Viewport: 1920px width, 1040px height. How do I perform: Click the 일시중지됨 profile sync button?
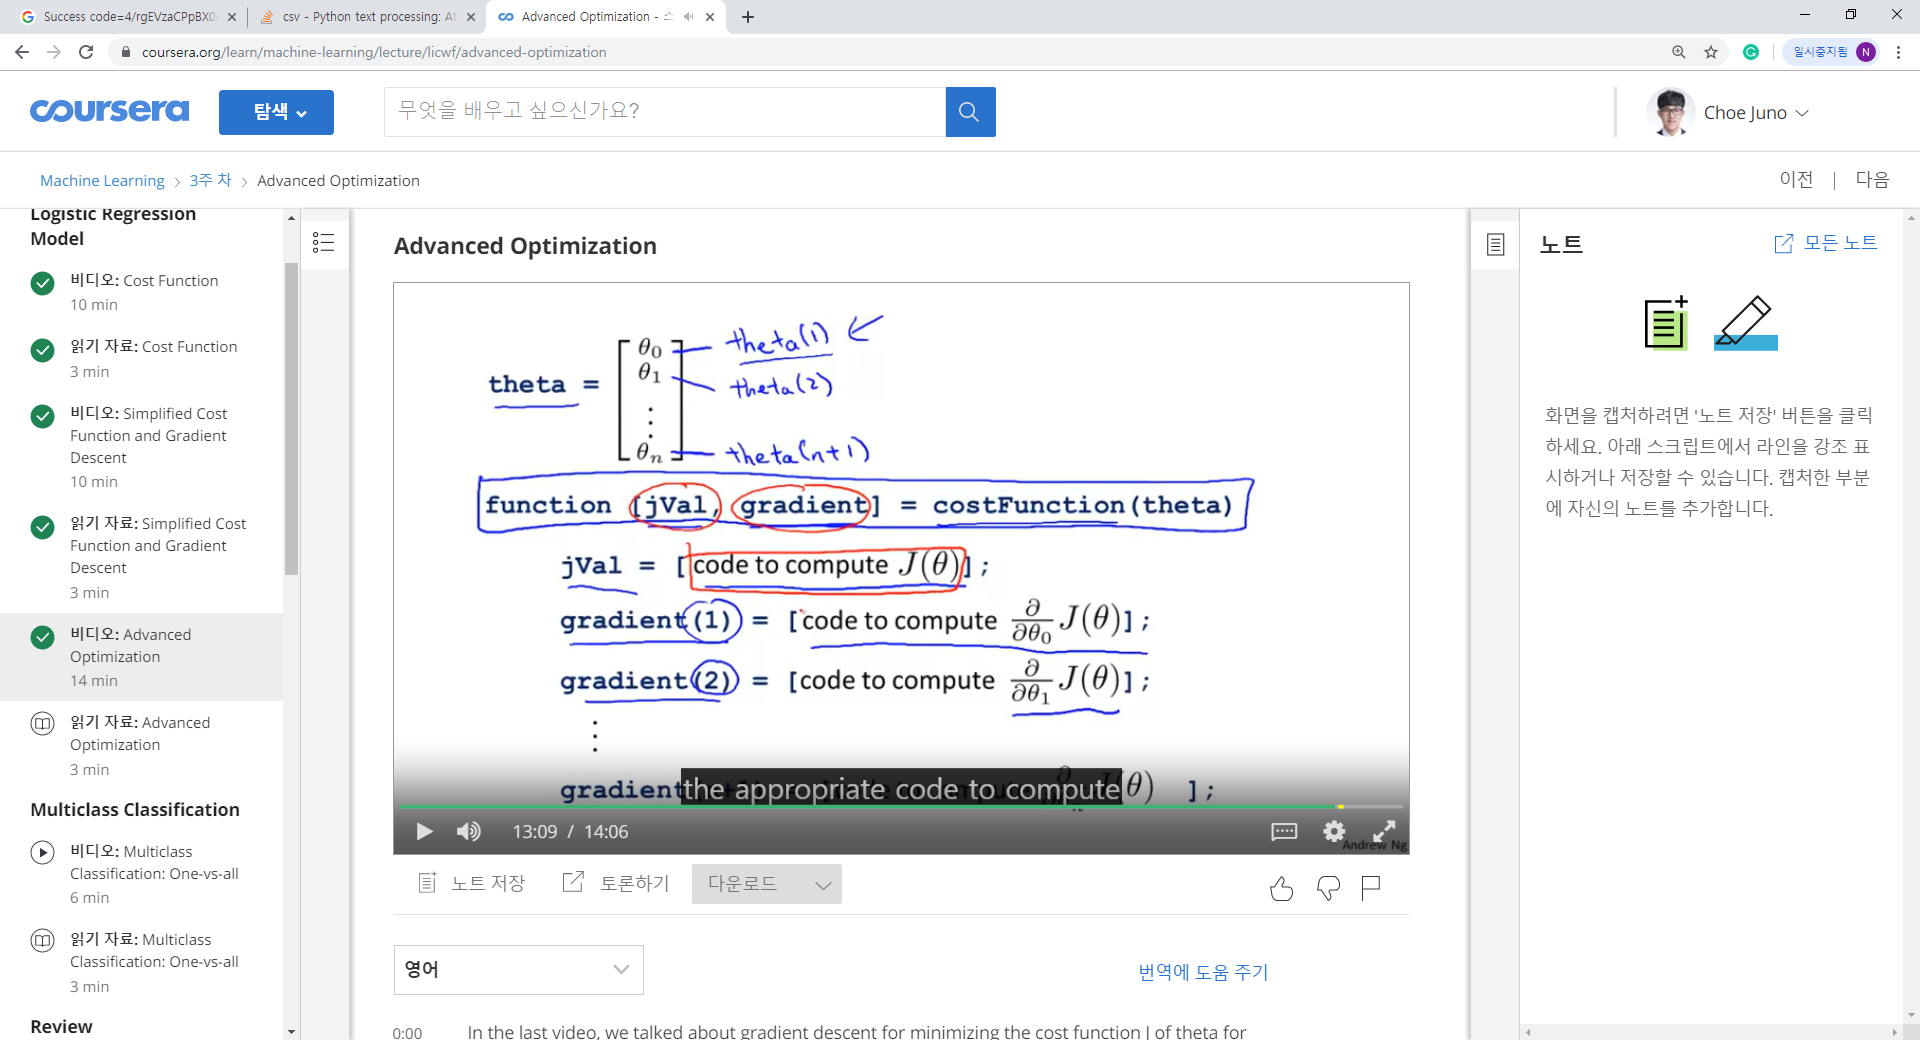pos(1831,52)
